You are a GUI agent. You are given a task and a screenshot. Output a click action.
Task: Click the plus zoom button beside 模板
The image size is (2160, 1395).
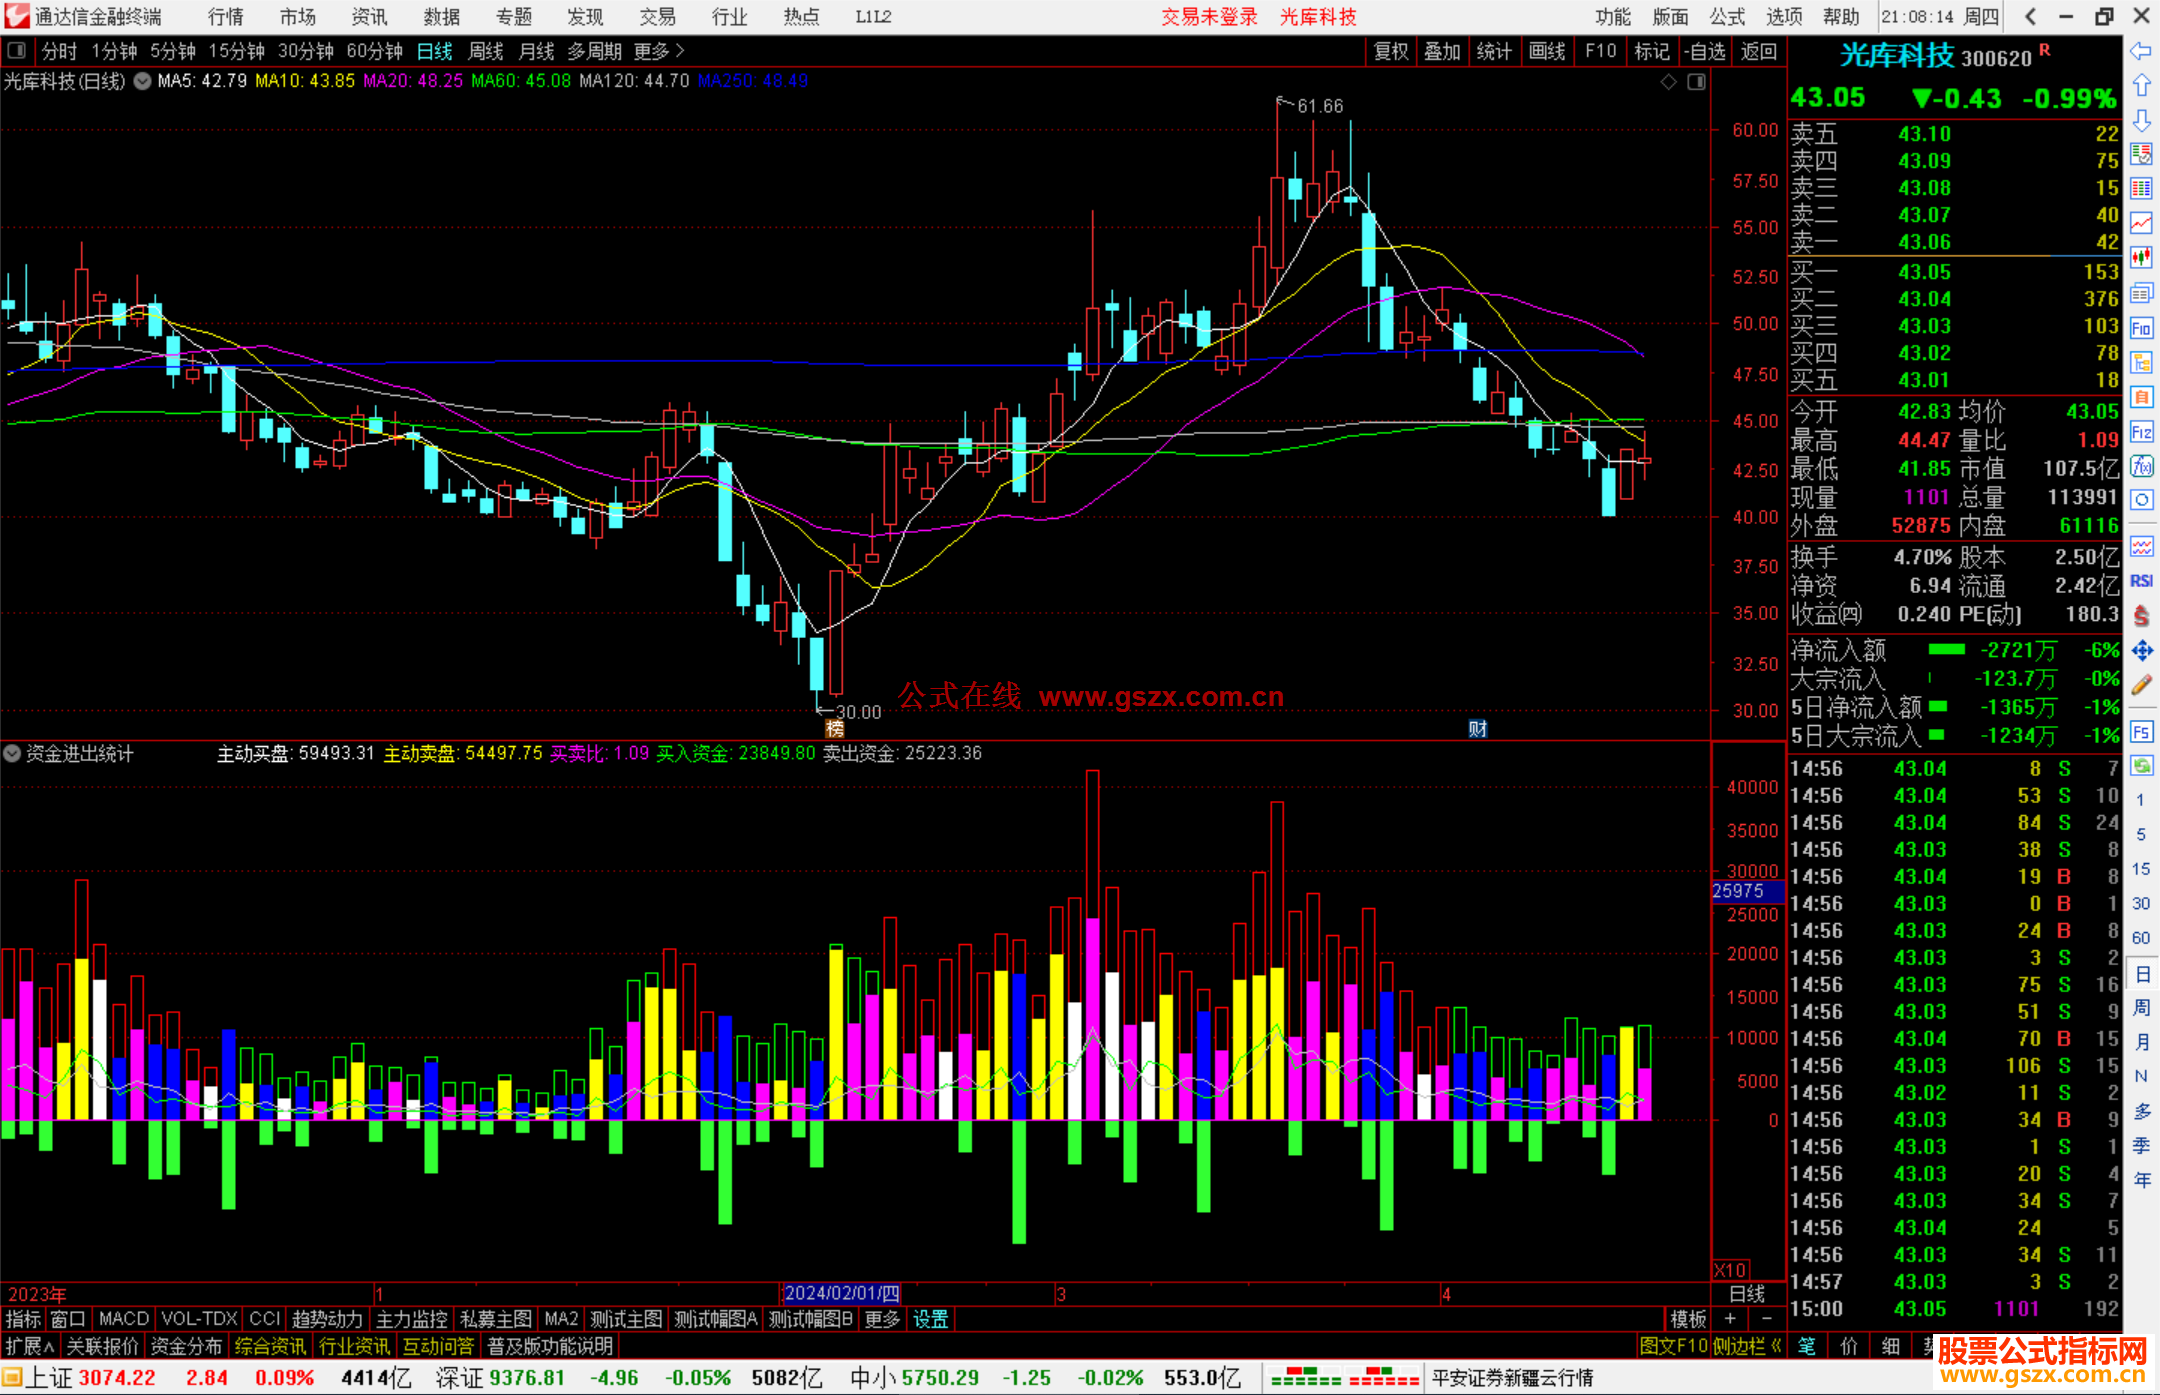pos(1730,1319)
